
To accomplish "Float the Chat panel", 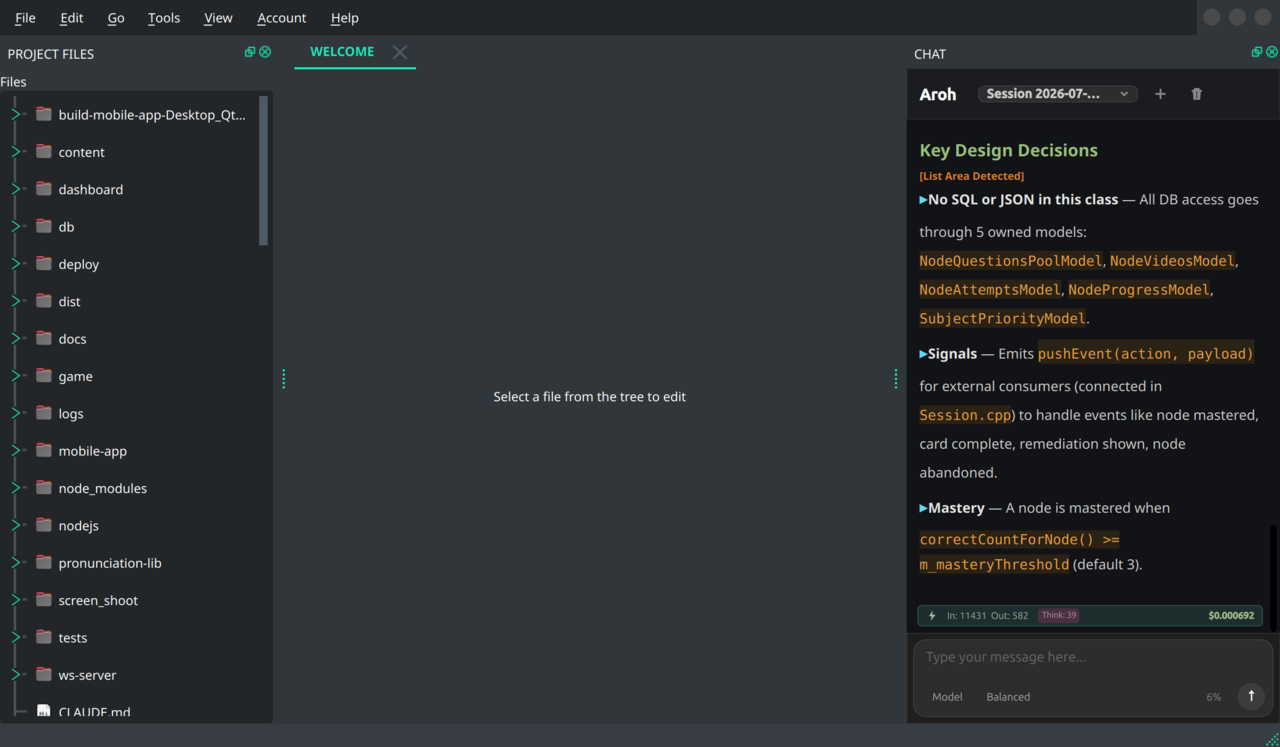I will 1257,52.
